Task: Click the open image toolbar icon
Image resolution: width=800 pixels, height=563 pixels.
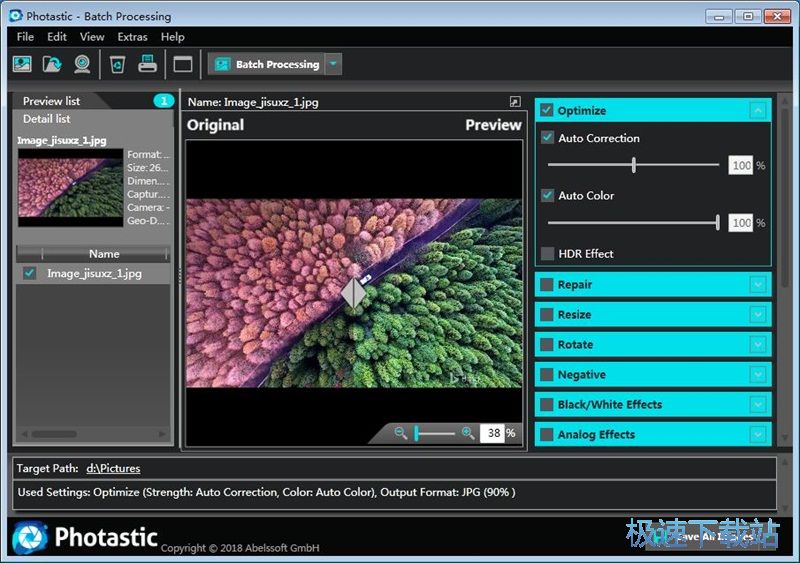Action: (x=22, y=64)
